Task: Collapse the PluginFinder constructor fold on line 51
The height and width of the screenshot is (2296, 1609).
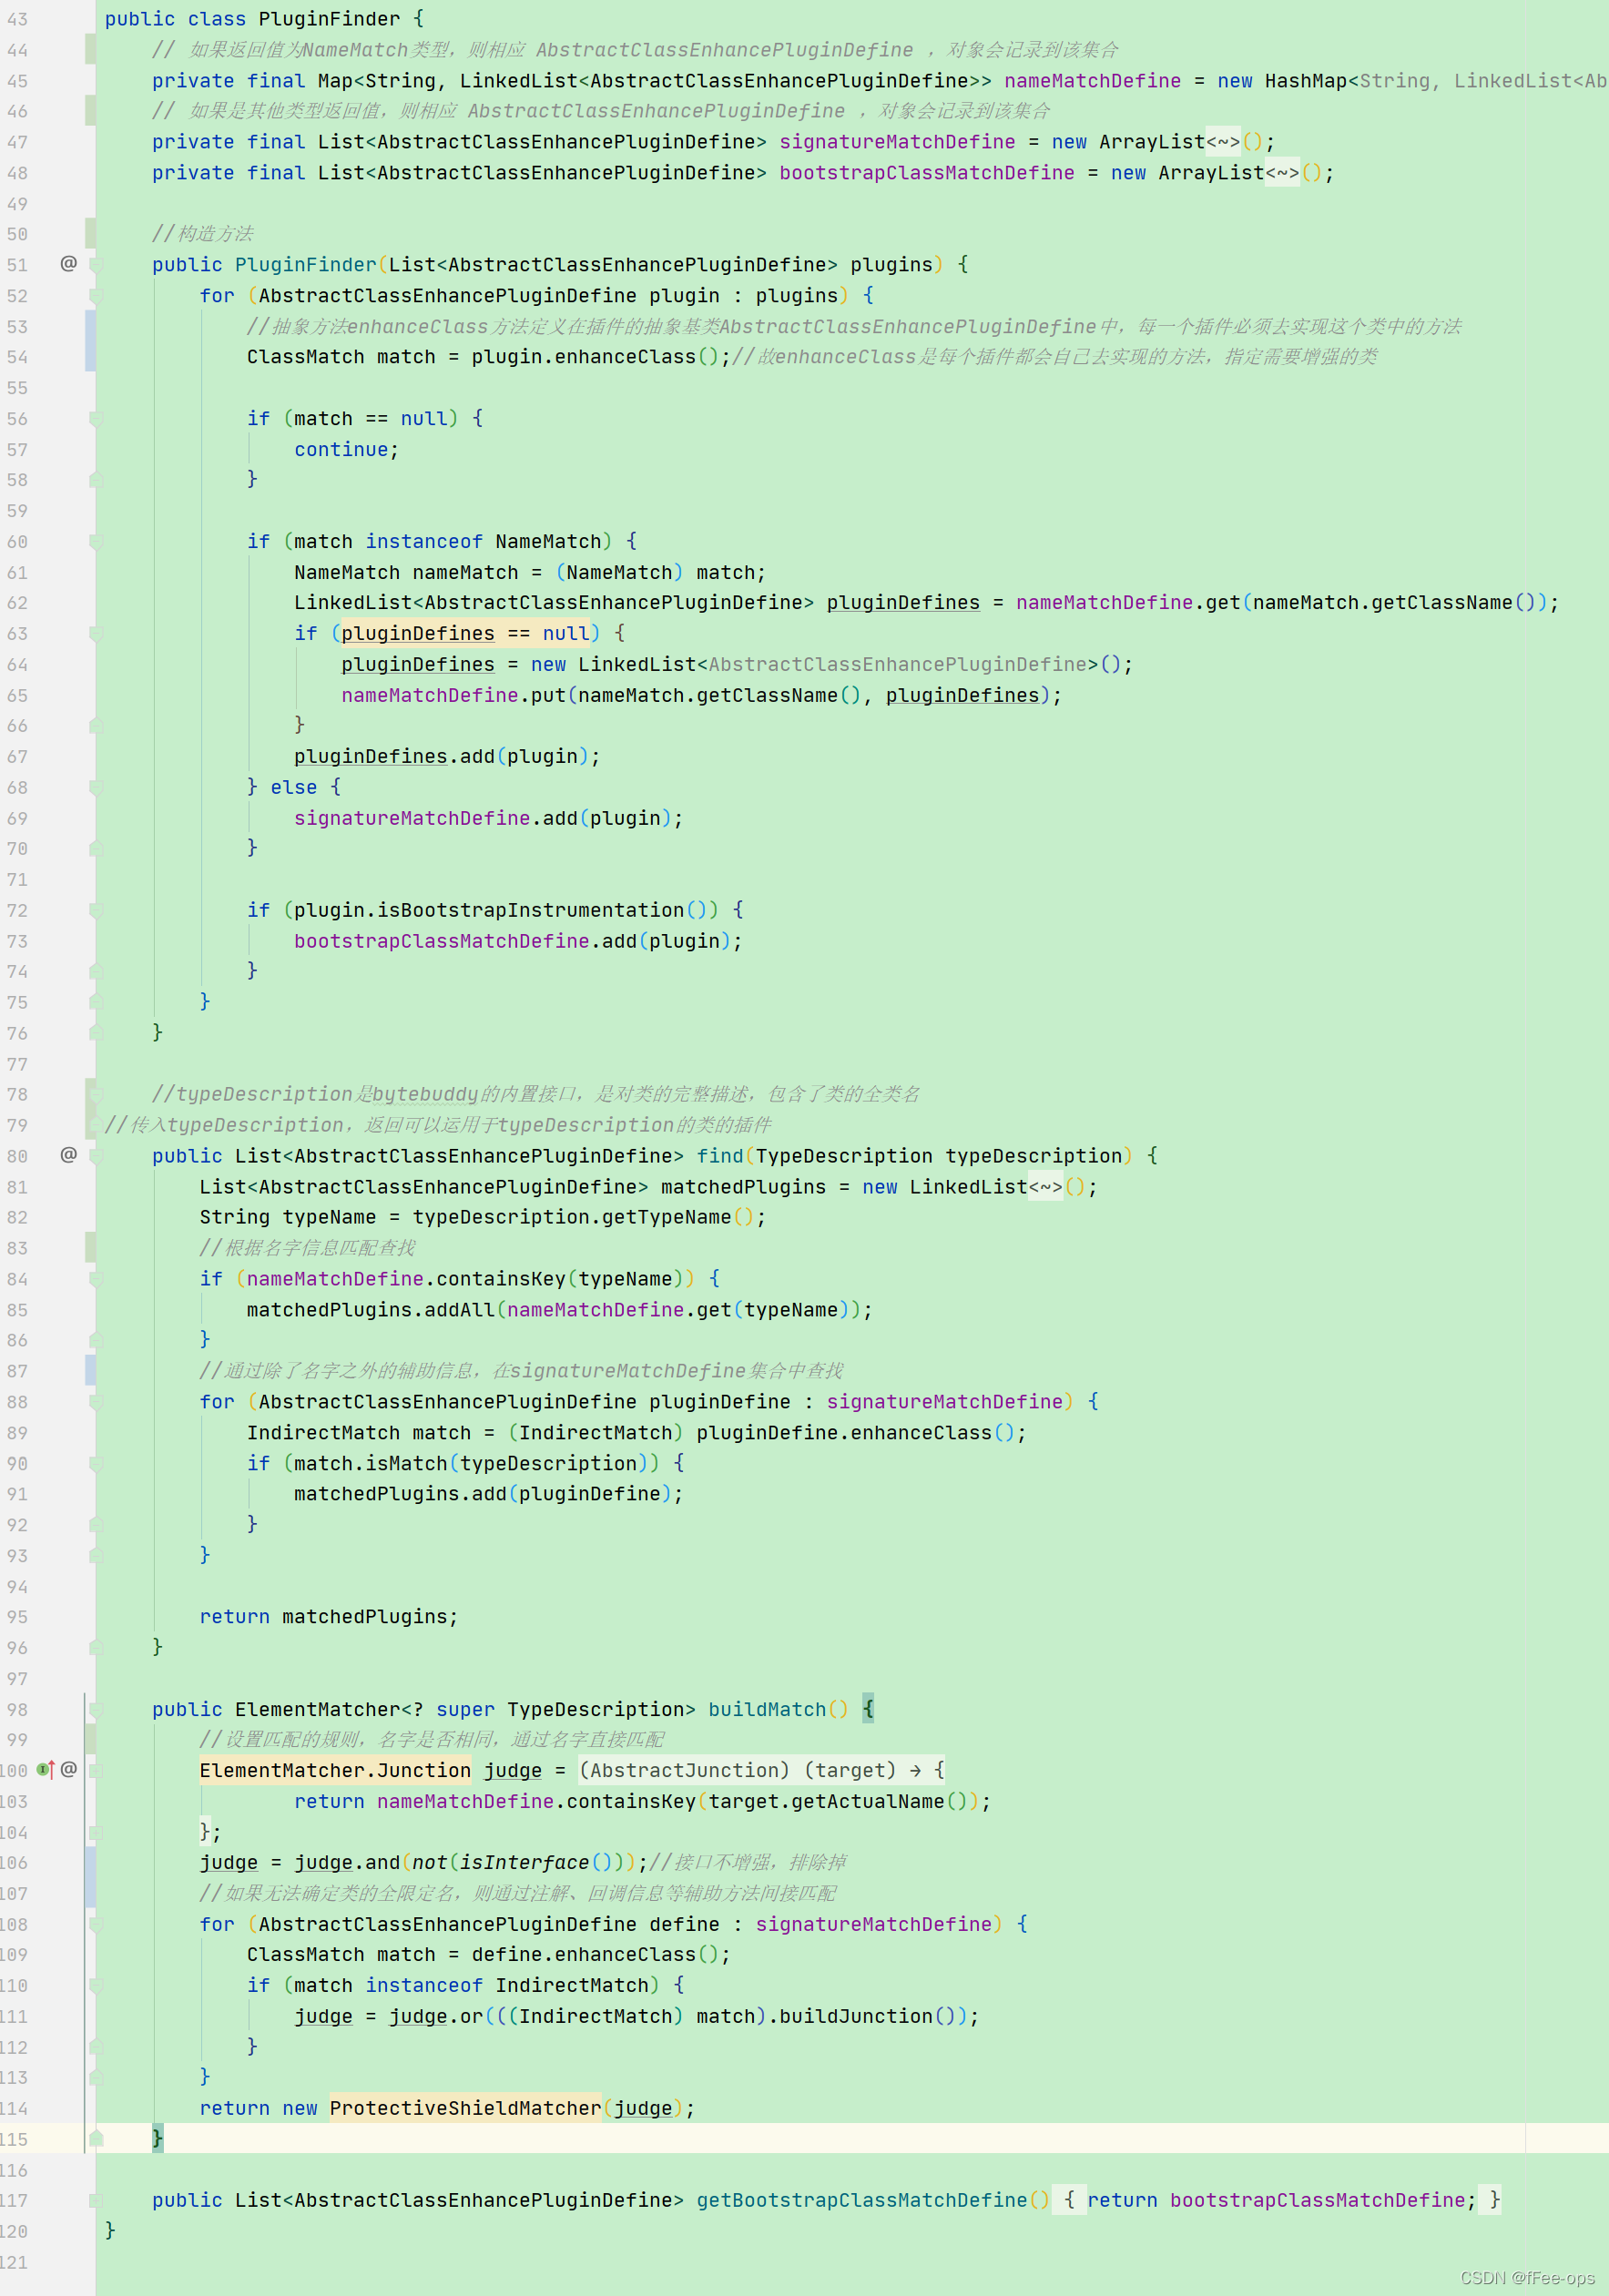Action: 96,264
